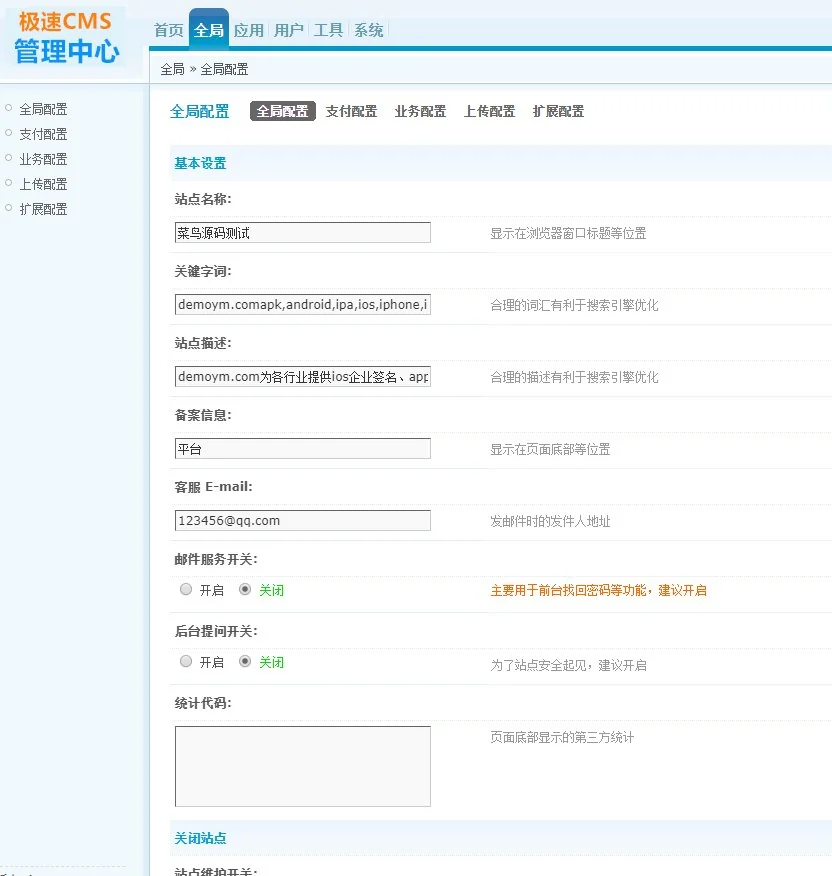Open the 工具 top navigation tab
This screenshot has height=876, width=832.
[x=329, y=30]
